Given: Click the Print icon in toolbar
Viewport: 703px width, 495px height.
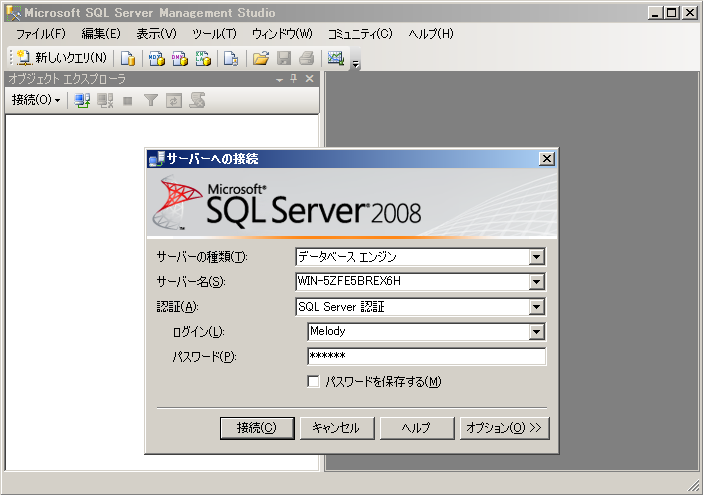Looking at the screenshot, I should pyautogui.click(x=307, y=58).
